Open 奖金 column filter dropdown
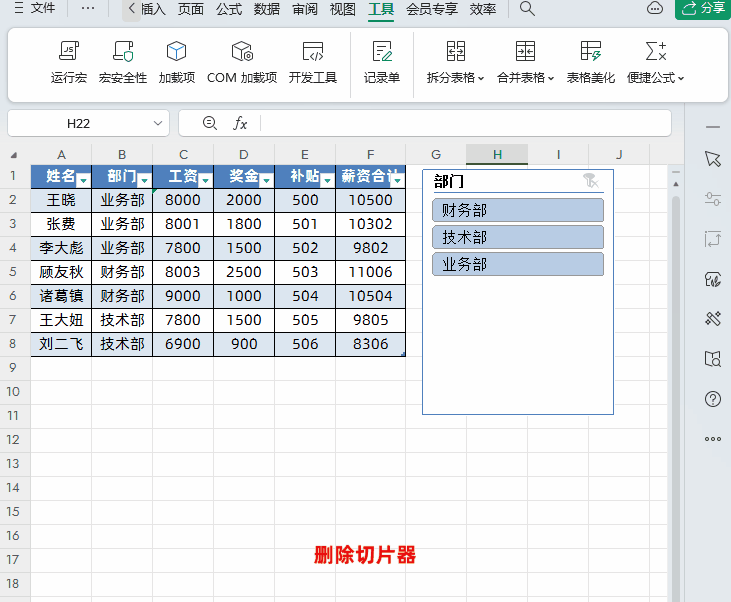Image resolution: width=731 pixels, height=602 pixels. click(x=266, y=180)
